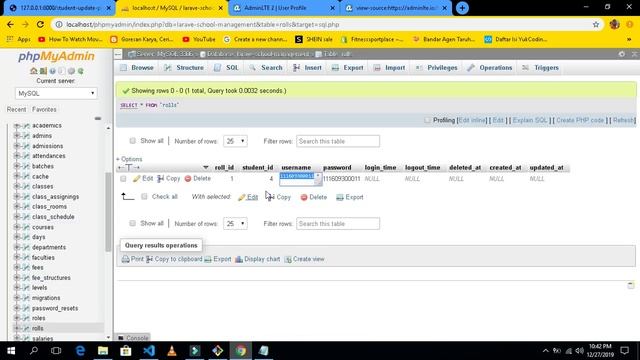The width and height of the screenshot is (640, 360).
Task: Open the Console bar
Action: [x=133, y=338]
